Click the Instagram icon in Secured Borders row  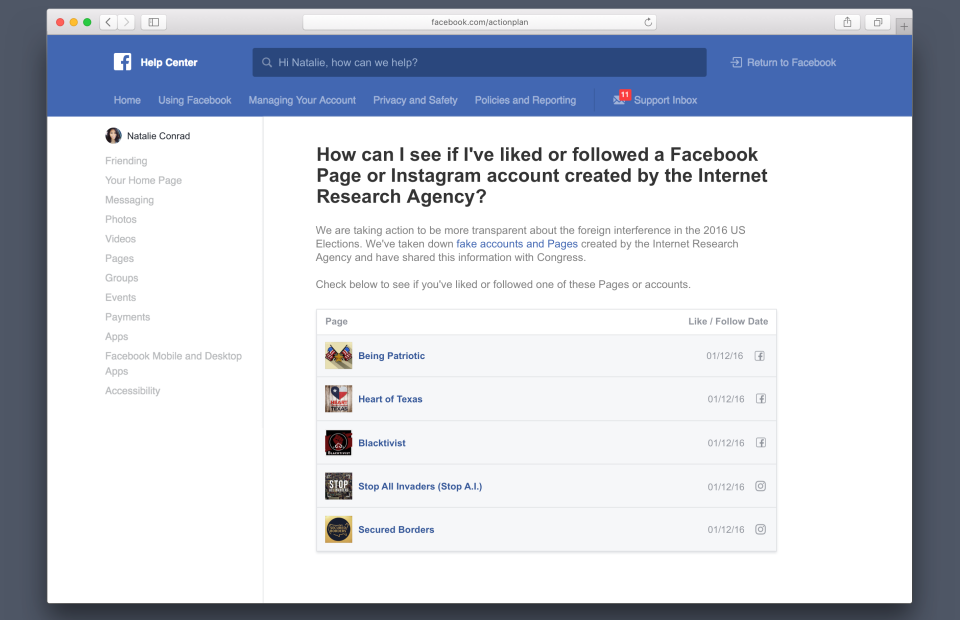coord(760,529)
